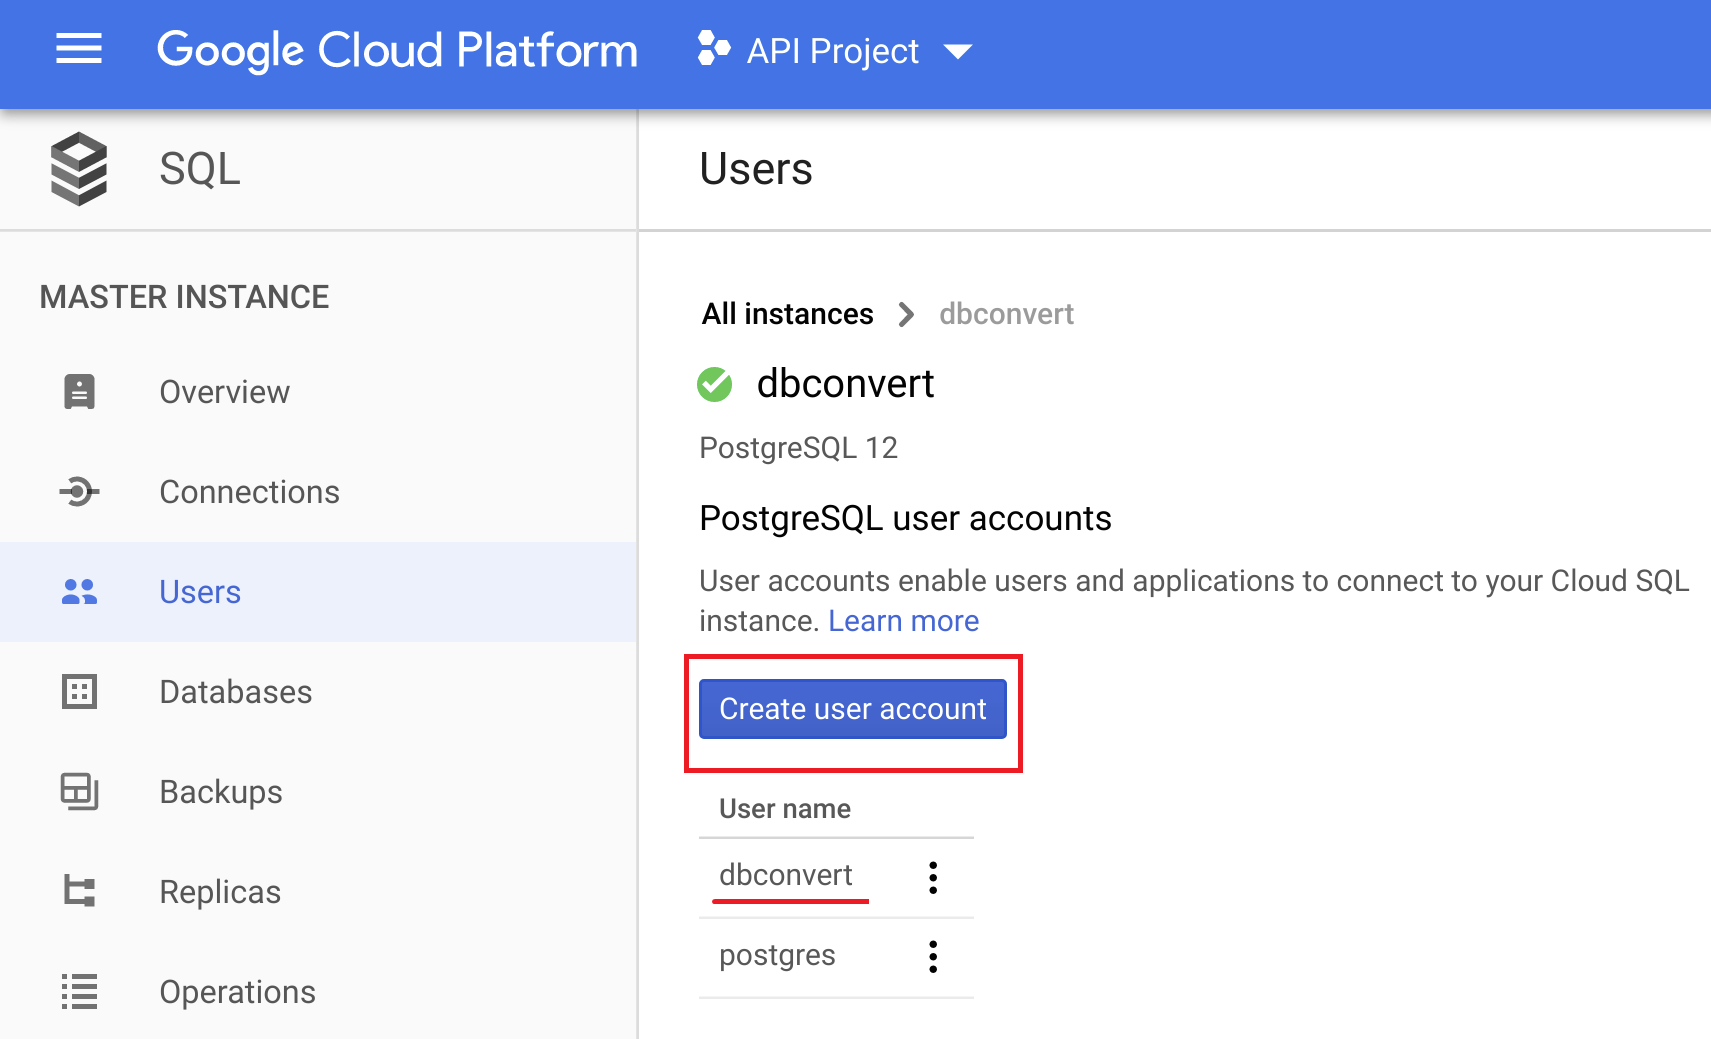Image resolution: width=1711 pixels, height=1039 pixels.
Task: Click the Backups sidebar icon
Action: (79, 791)
